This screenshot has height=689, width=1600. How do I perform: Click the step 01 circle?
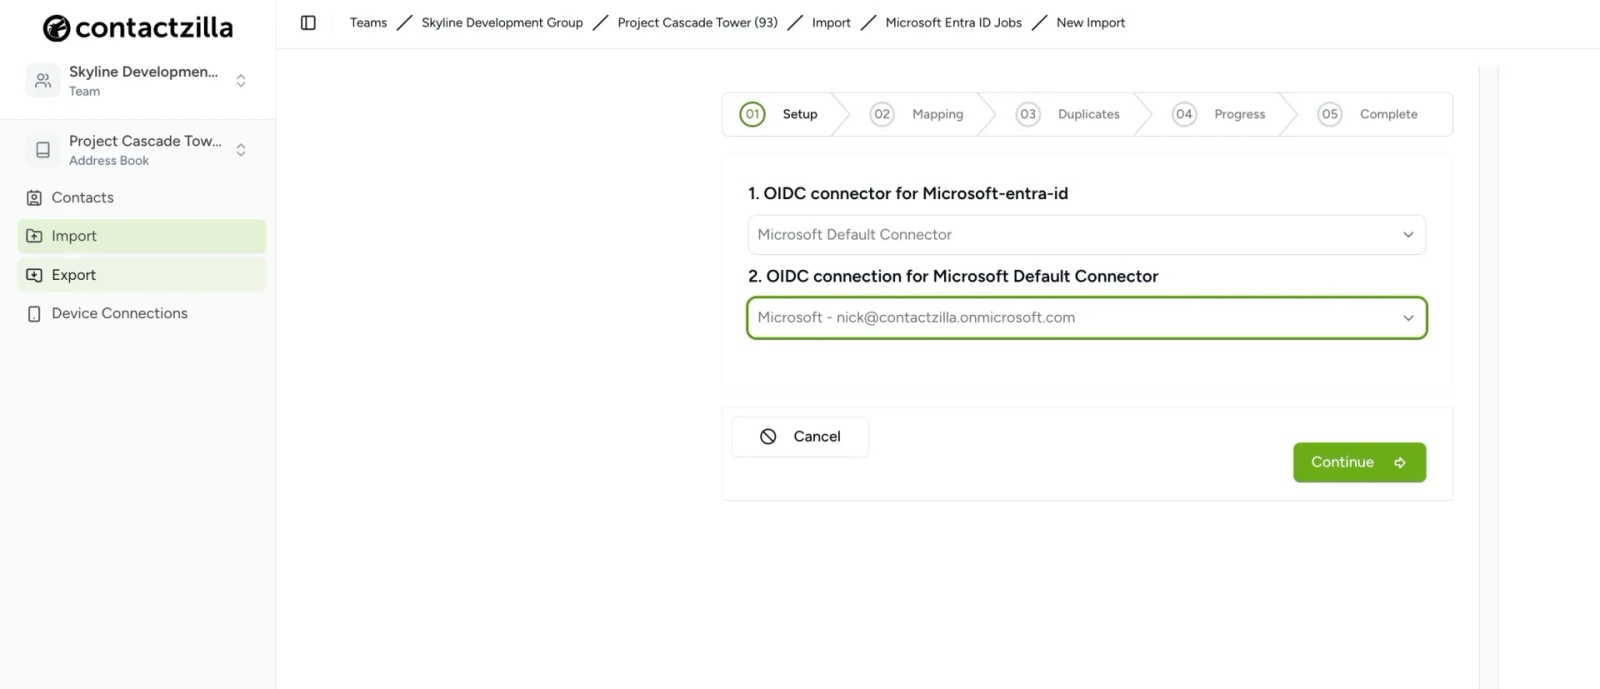752,114
